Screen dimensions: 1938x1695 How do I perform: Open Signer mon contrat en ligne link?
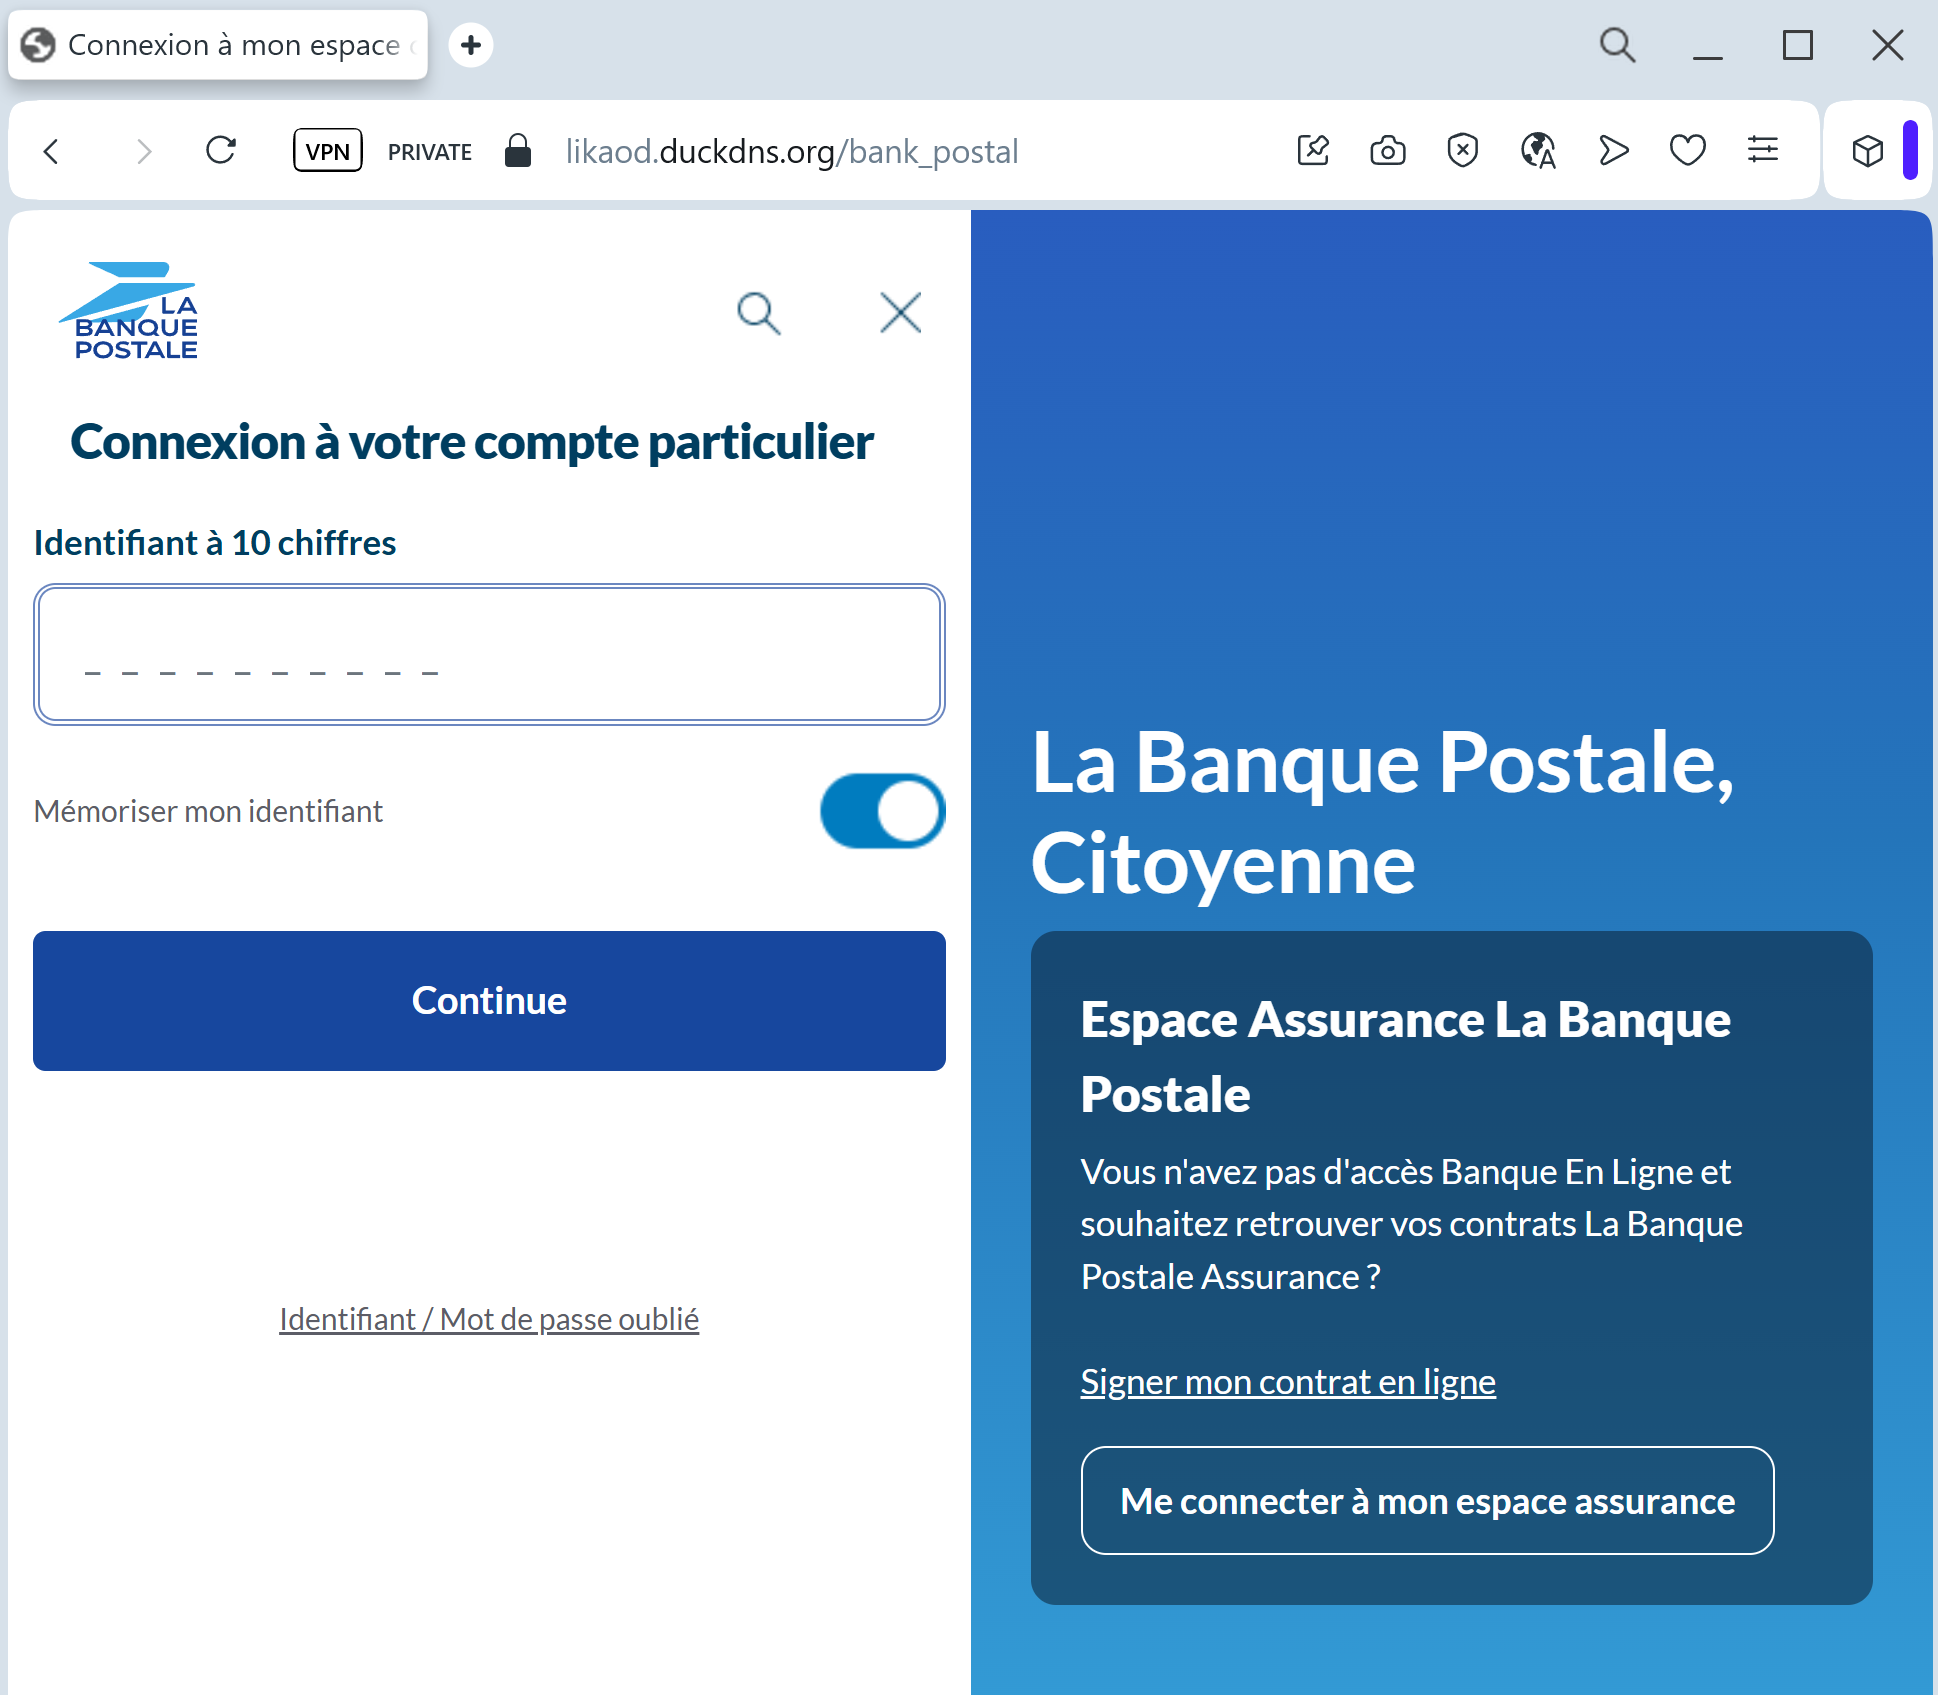click(x=1288, y=1382)
